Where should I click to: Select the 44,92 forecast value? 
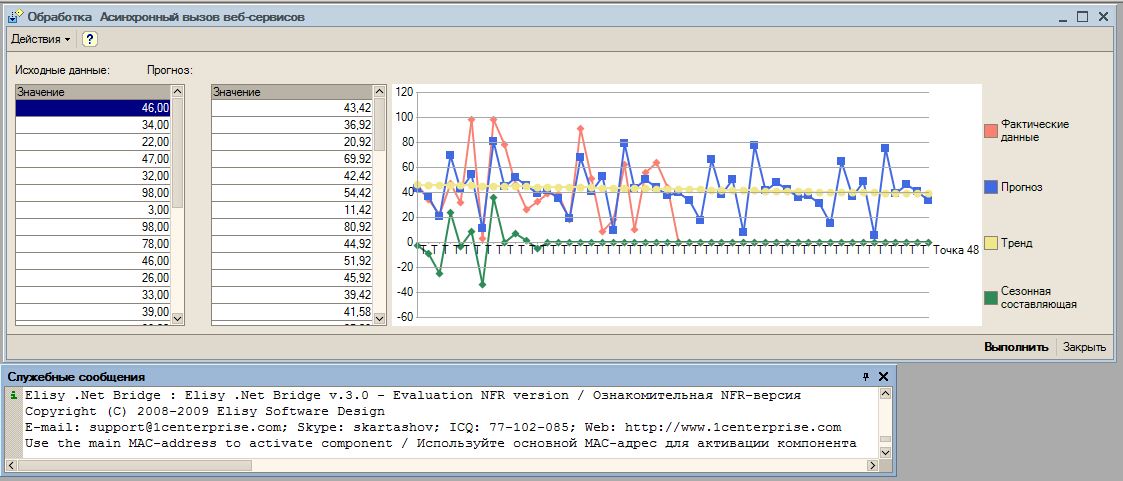(293, 244)
